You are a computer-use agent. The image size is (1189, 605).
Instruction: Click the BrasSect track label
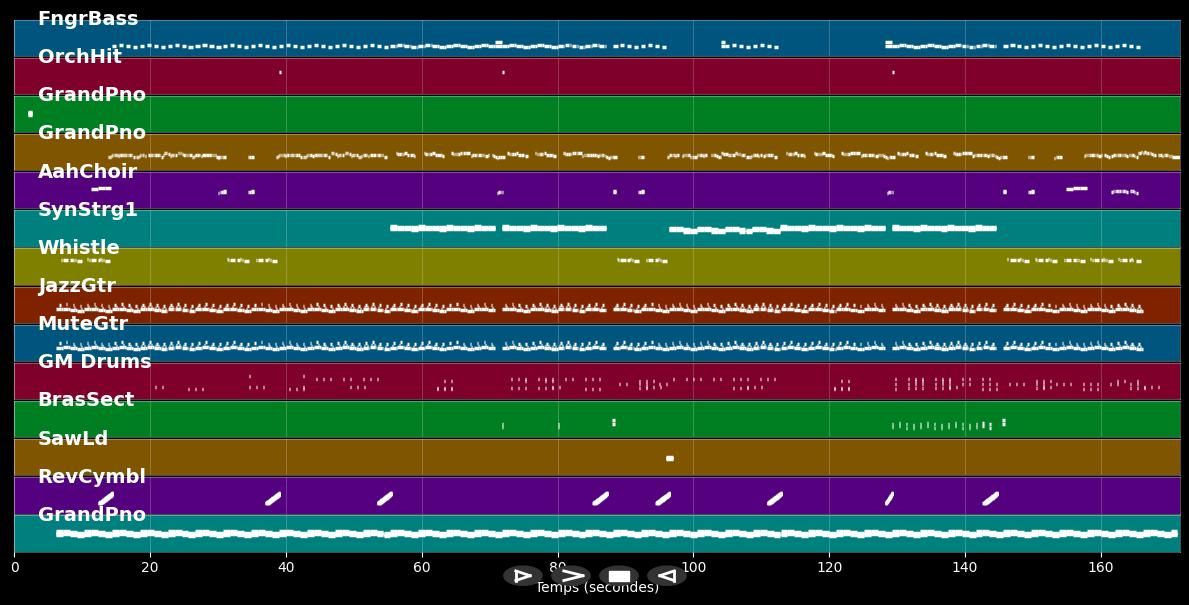[x=86, y=400]
